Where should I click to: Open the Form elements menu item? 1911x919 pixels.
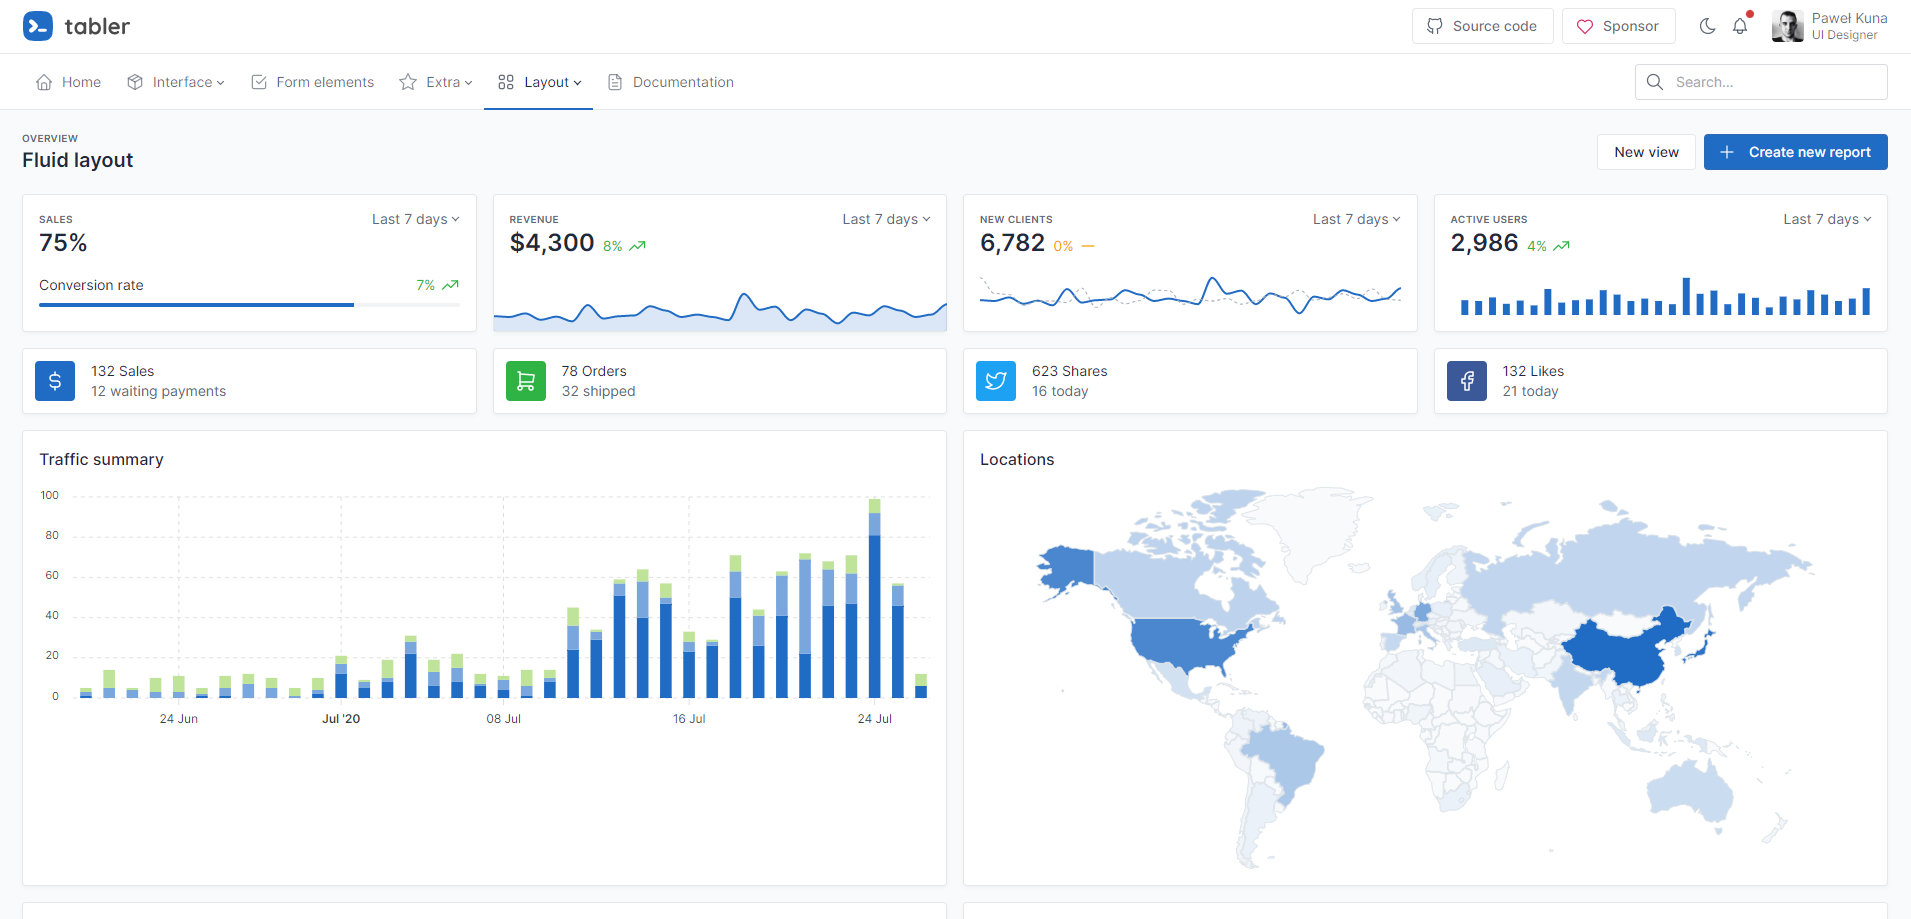[312, 82]
